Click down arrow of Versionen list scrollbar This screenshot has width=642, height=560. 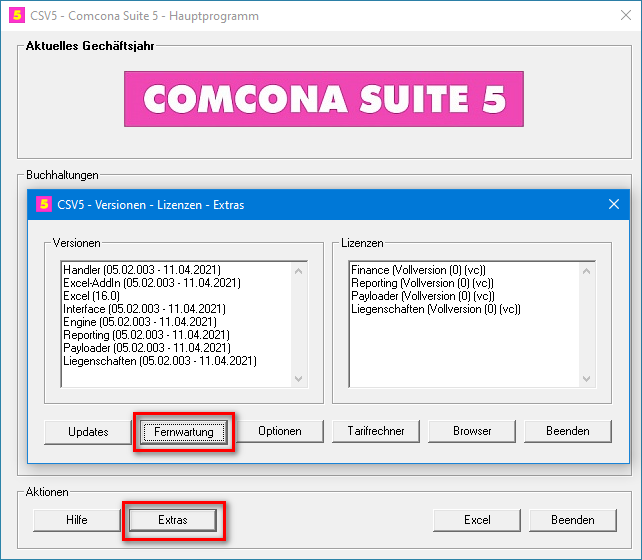(x=298, y=379)
